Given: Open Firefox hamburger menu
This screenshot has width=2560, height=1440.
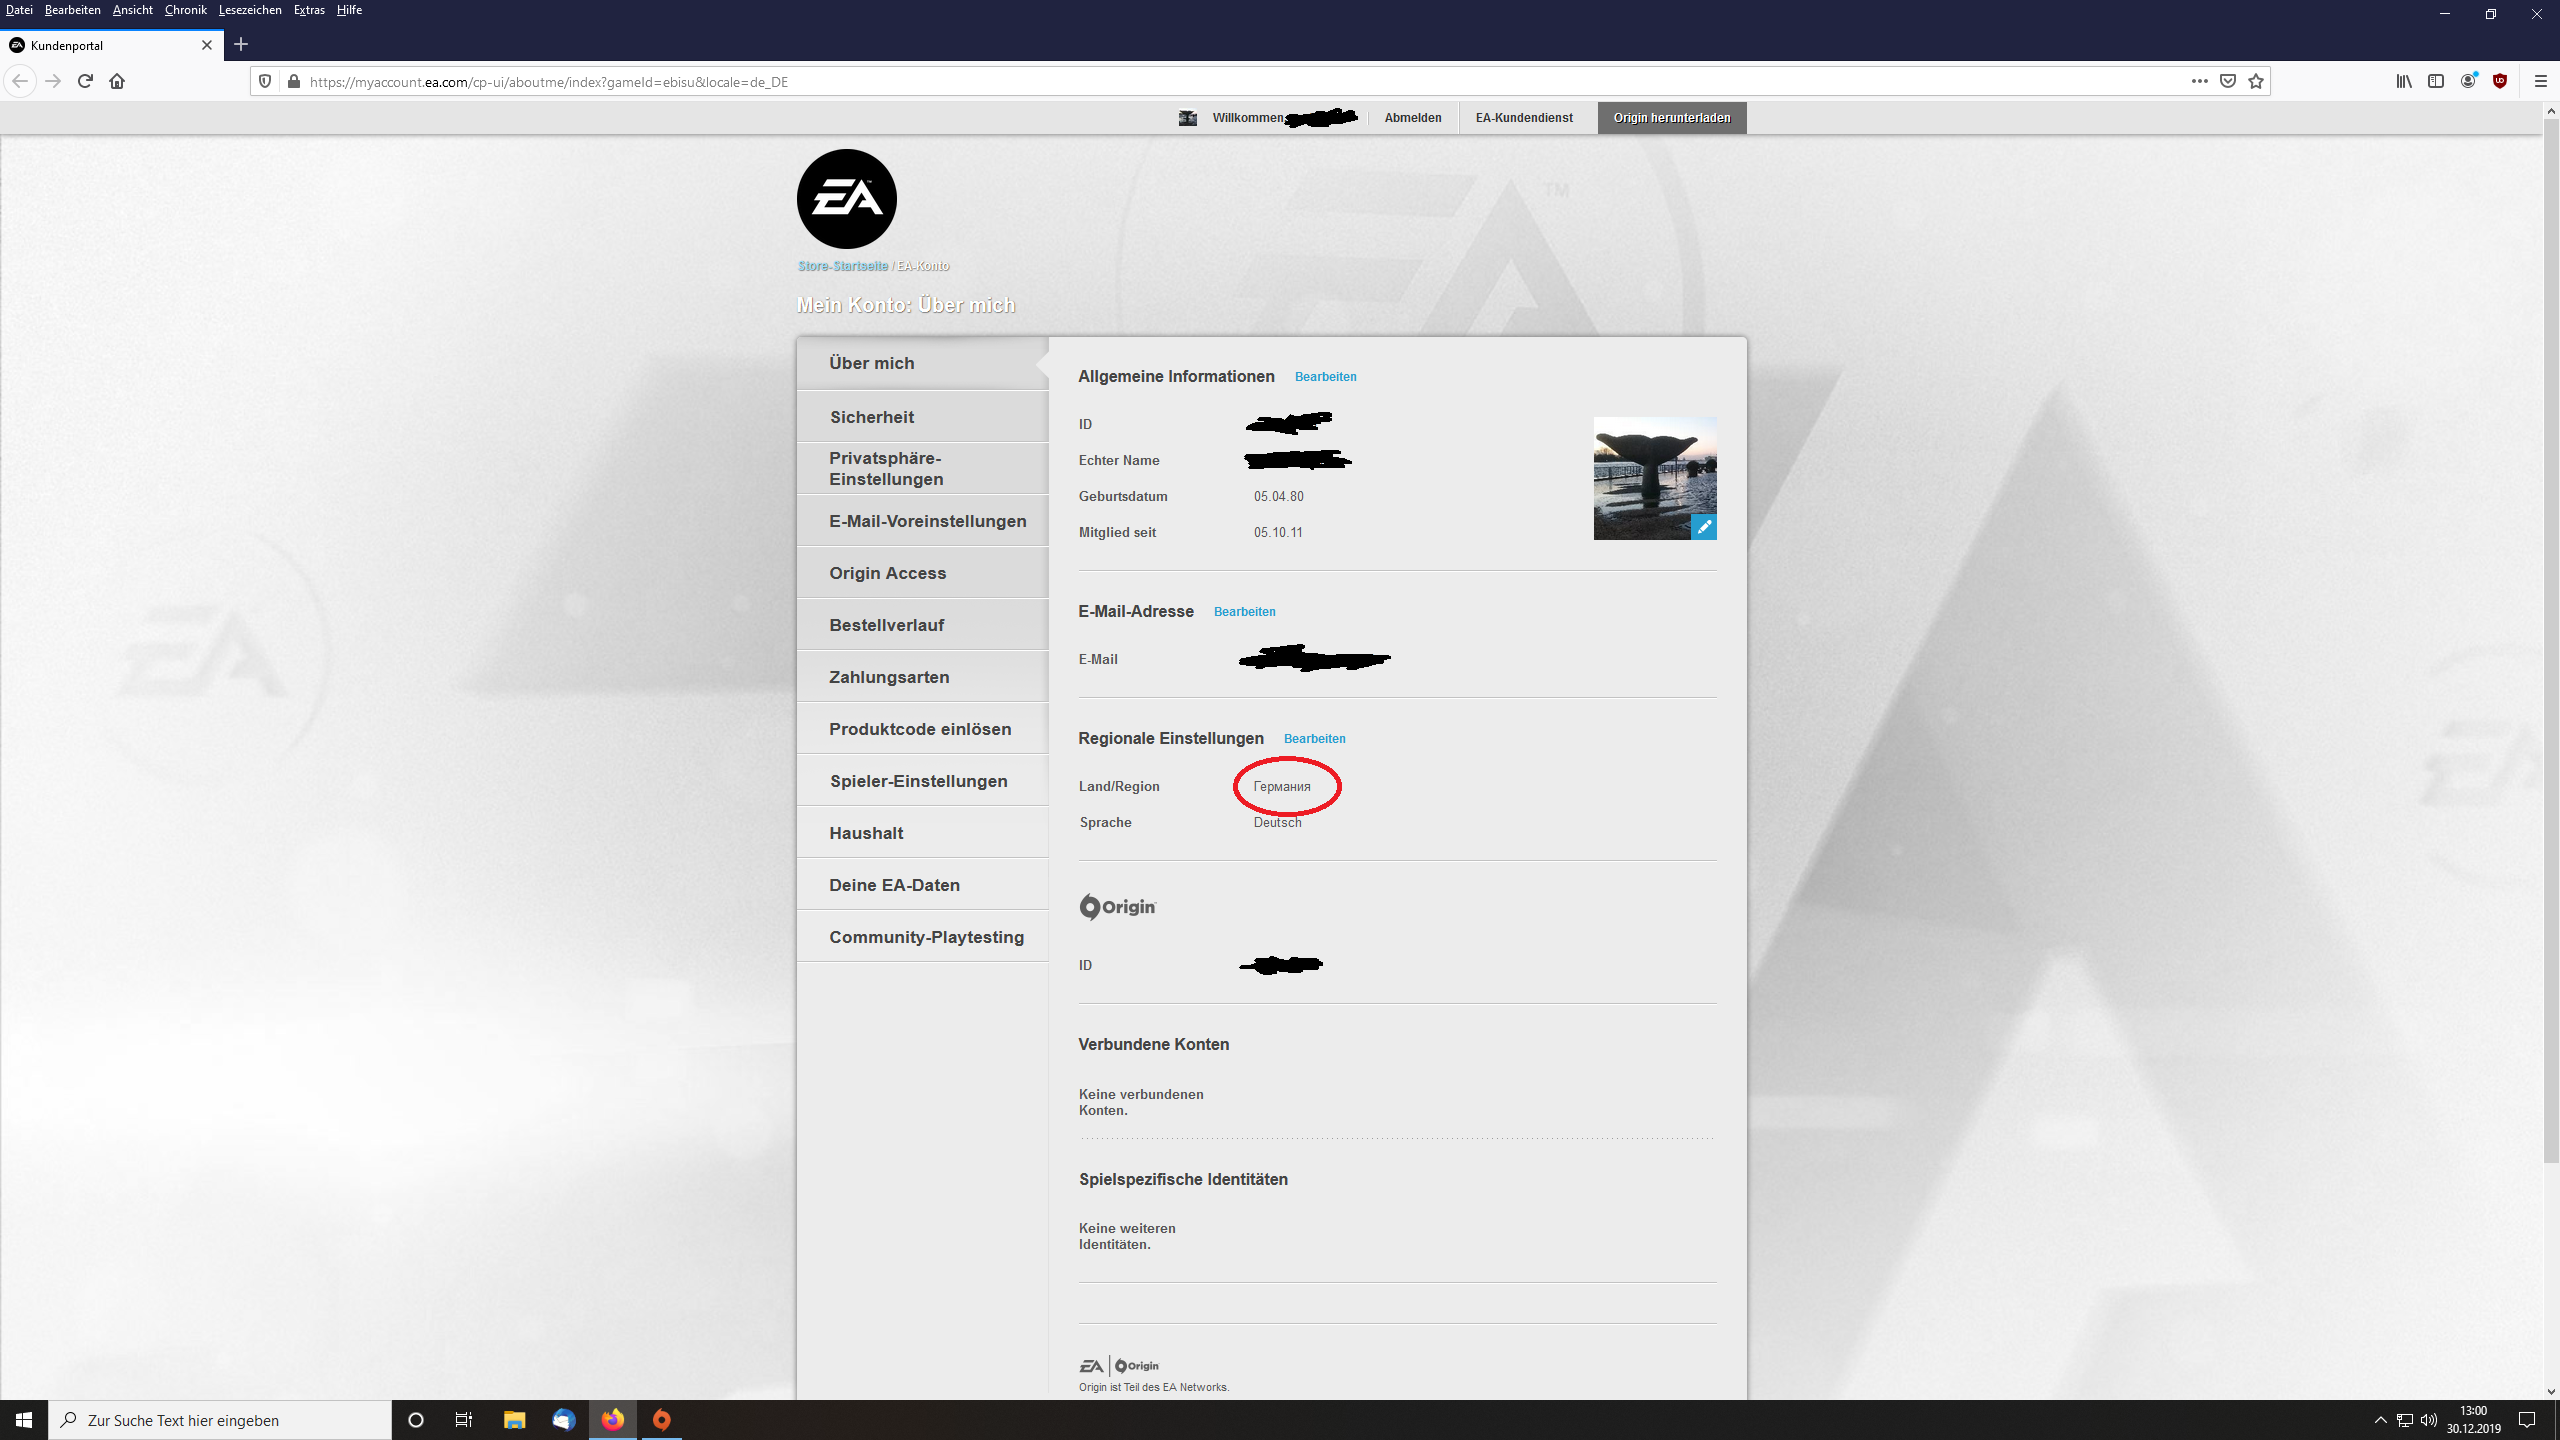Looking at the screenshot, I should [x=2540, y=81].
